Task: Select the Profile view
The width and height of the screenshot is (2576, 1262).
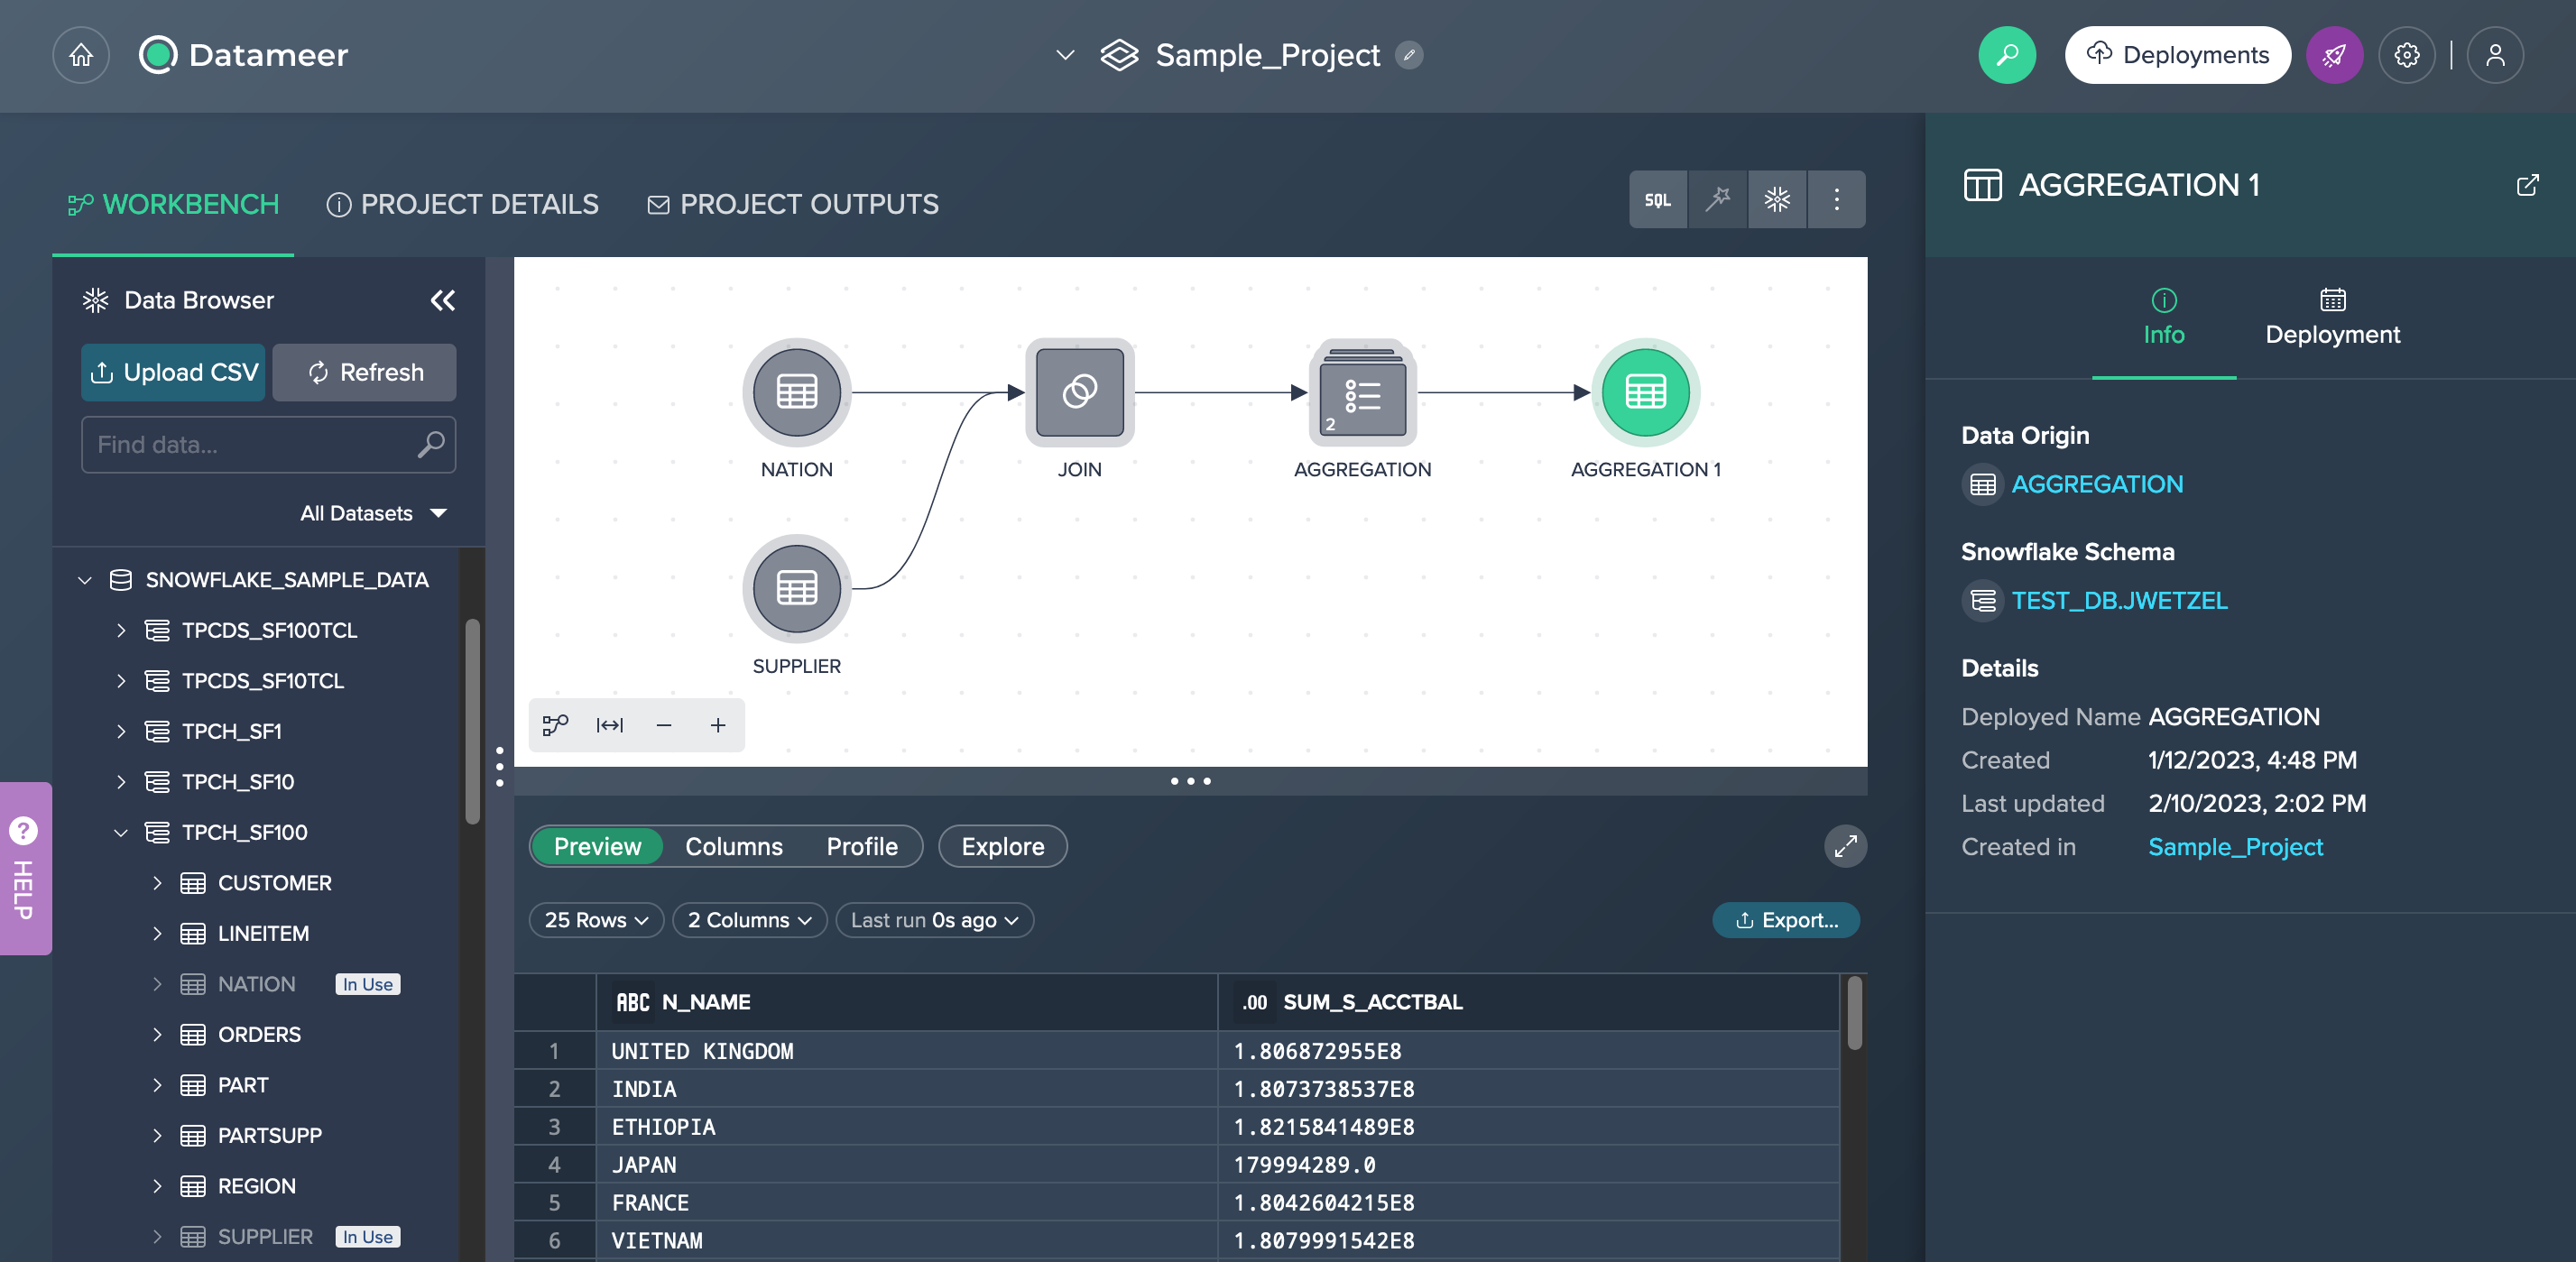Action: pyautogui.click(x=862, y=846)
